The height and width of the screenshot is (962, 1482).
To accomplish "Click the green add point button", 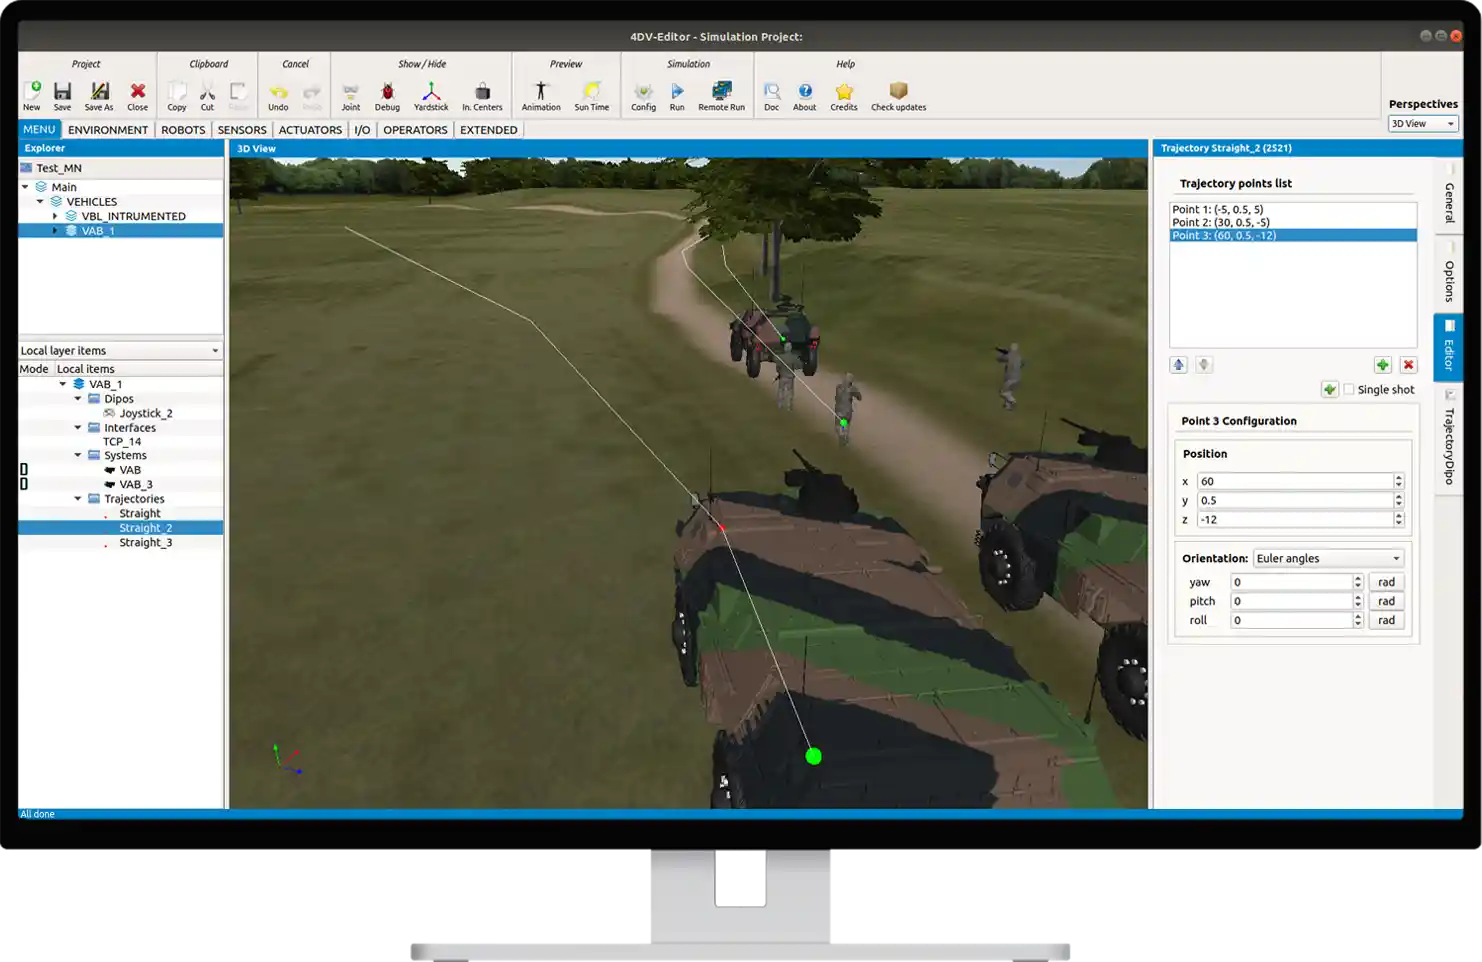I will tap(1383, 365).
